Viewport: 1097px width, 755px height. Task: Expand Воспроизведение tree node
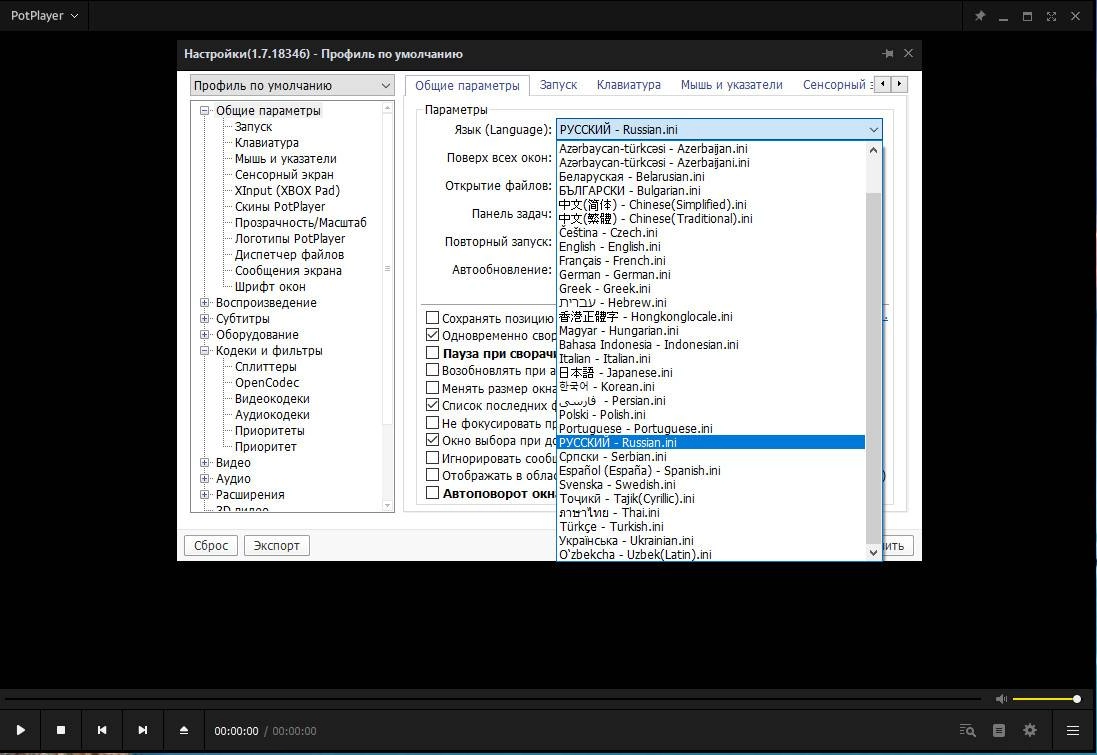[x=205, y=303]
